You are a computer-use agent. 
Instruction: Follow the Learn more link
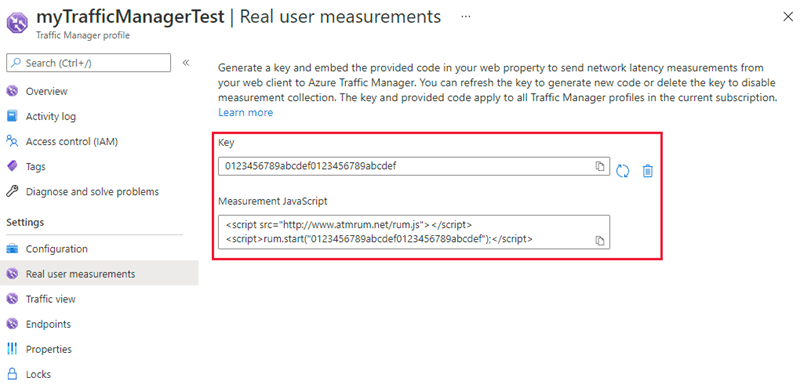245,112
